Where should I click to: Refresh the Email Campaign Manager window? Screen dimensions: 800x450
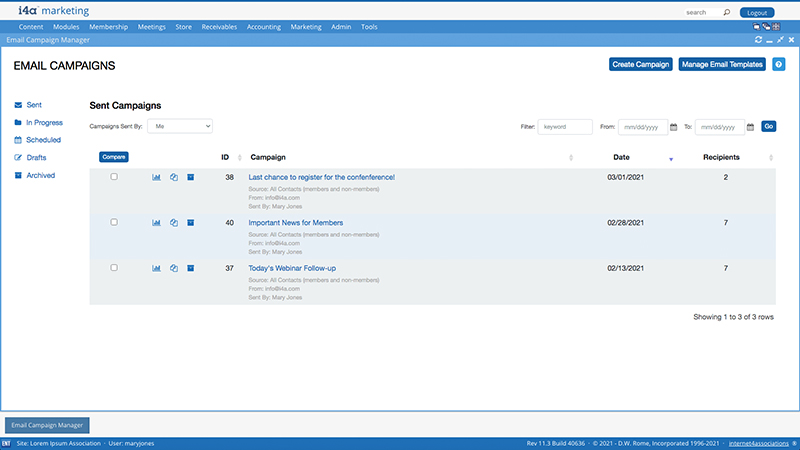(758, 40)
